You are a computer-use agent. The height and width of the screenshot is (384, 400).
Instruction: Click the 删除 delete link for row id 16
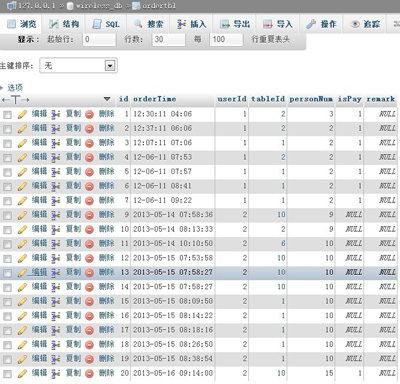tap(107, 315)
